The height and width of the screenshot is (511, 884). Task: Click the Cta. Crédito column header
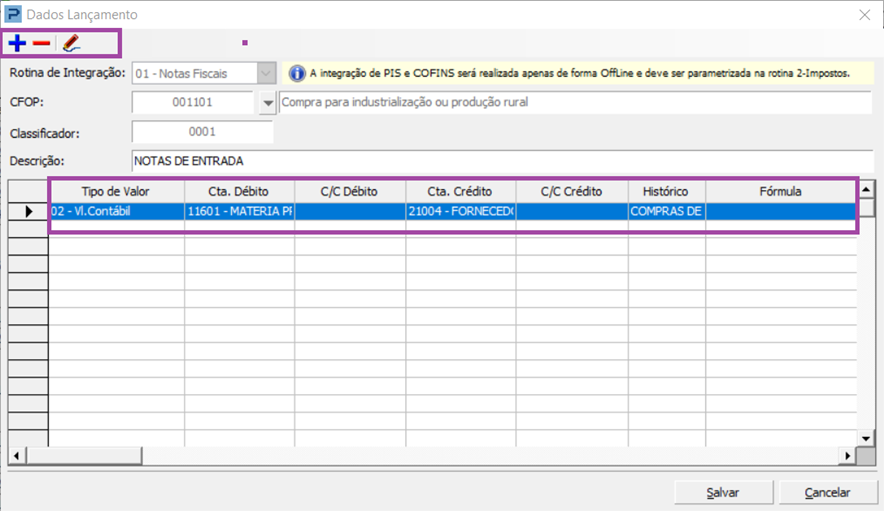tap(461, 192)
